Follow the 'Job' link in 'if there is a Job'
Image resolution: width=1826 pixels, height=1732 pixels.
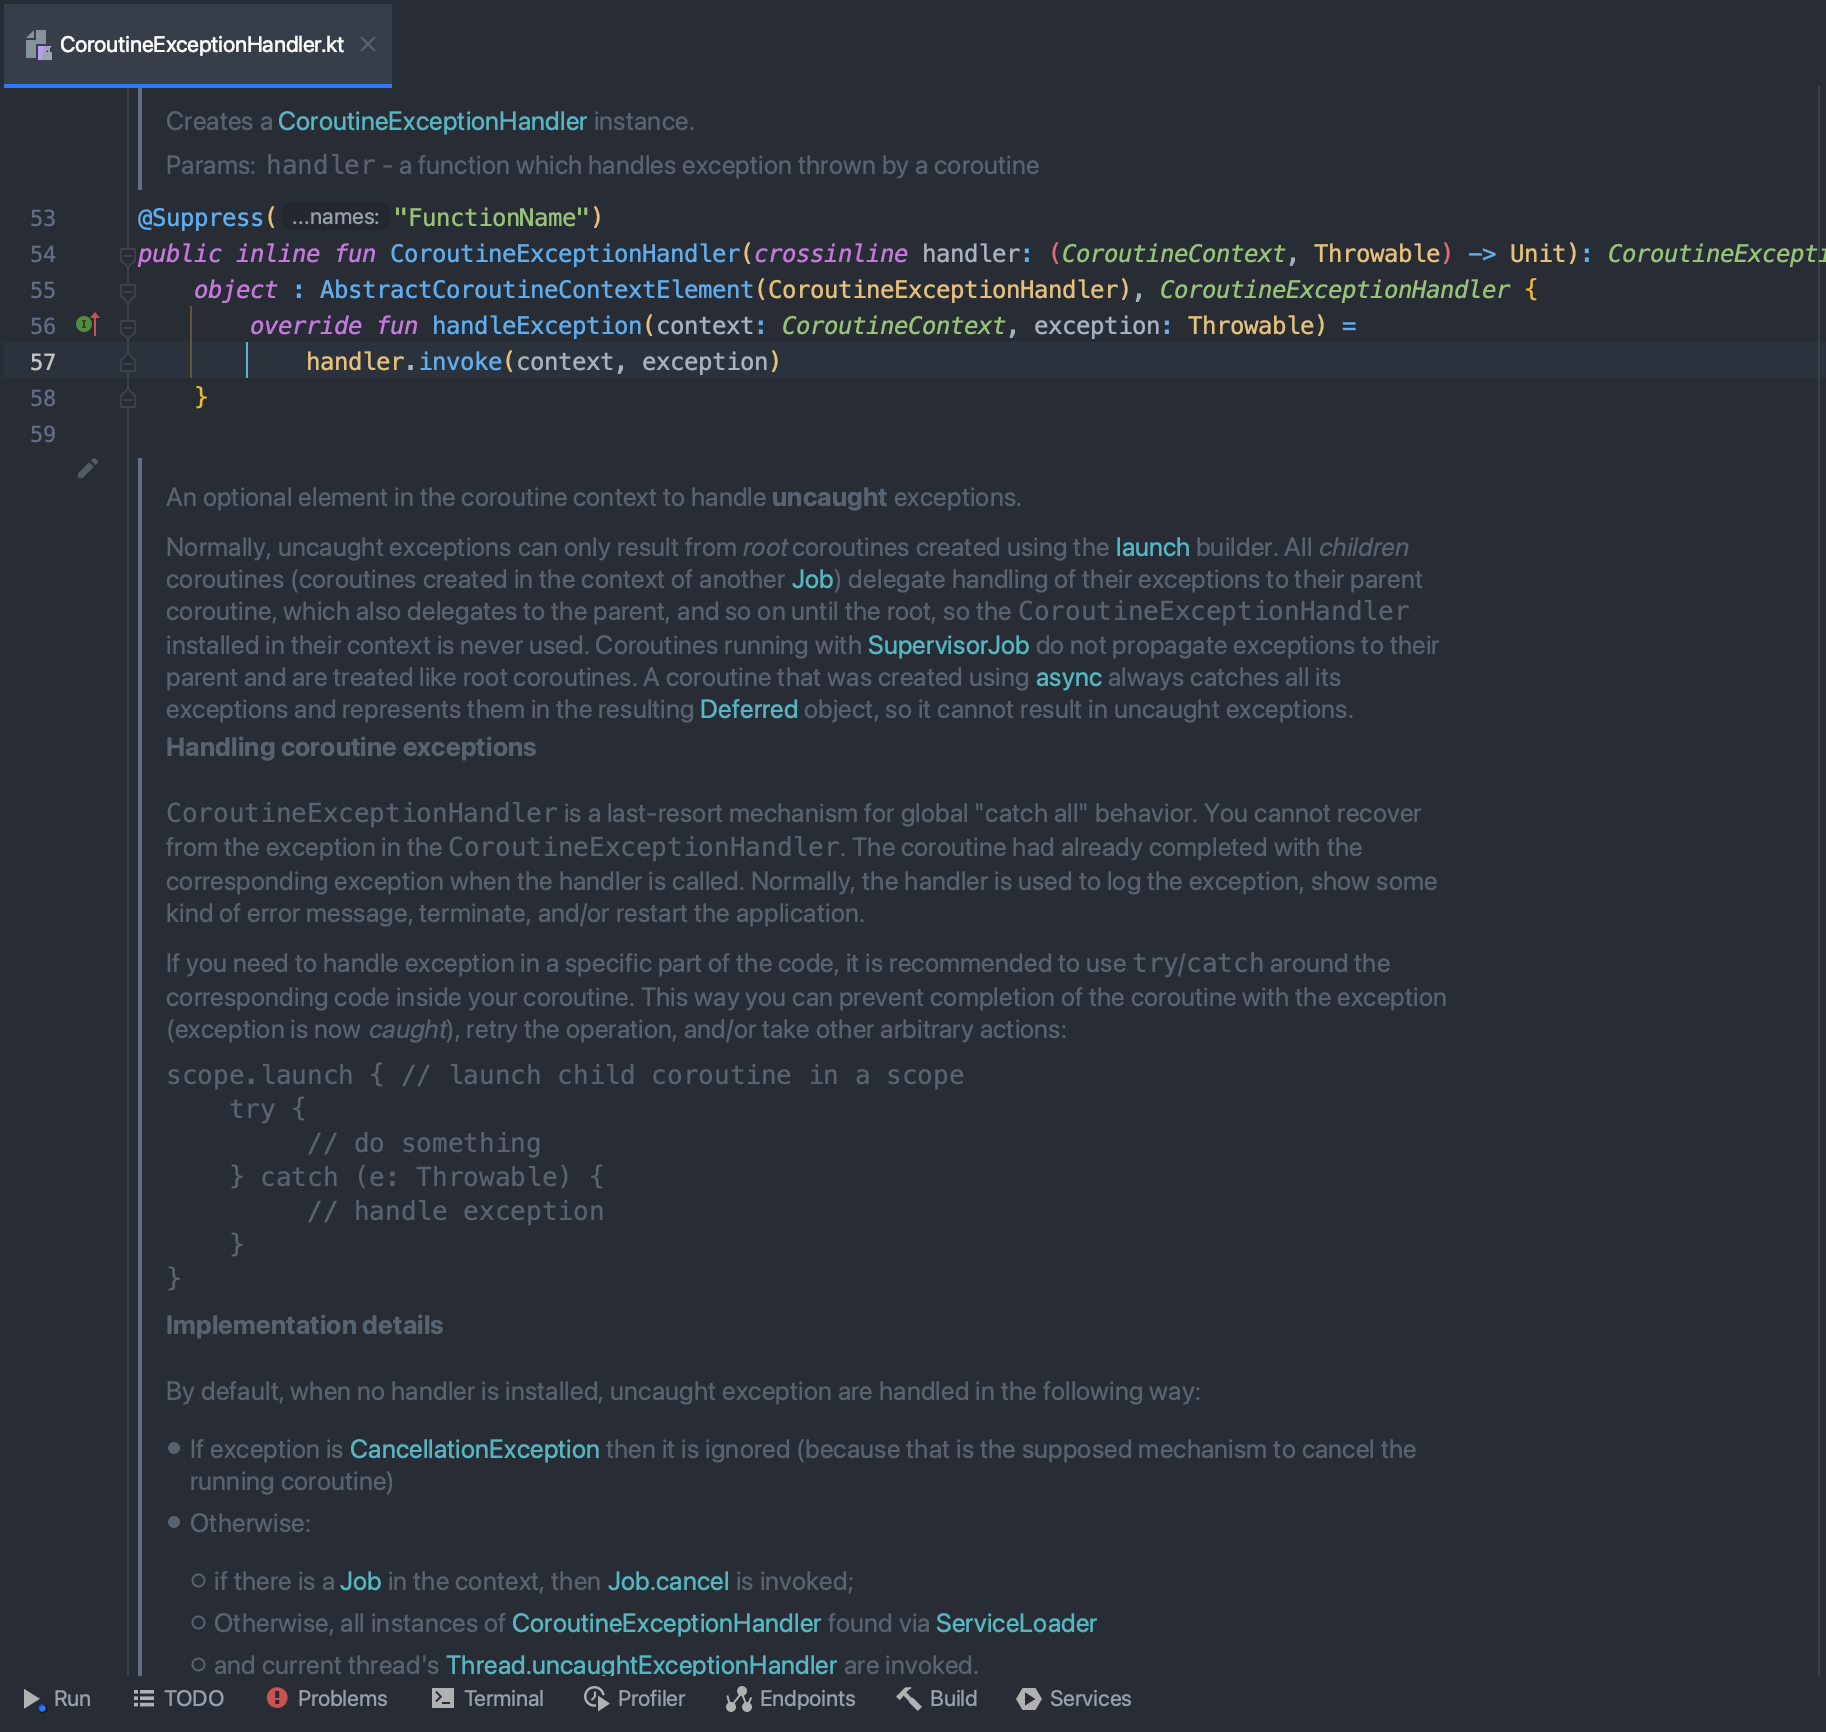pyautogui.click(x=360, y=1581)
